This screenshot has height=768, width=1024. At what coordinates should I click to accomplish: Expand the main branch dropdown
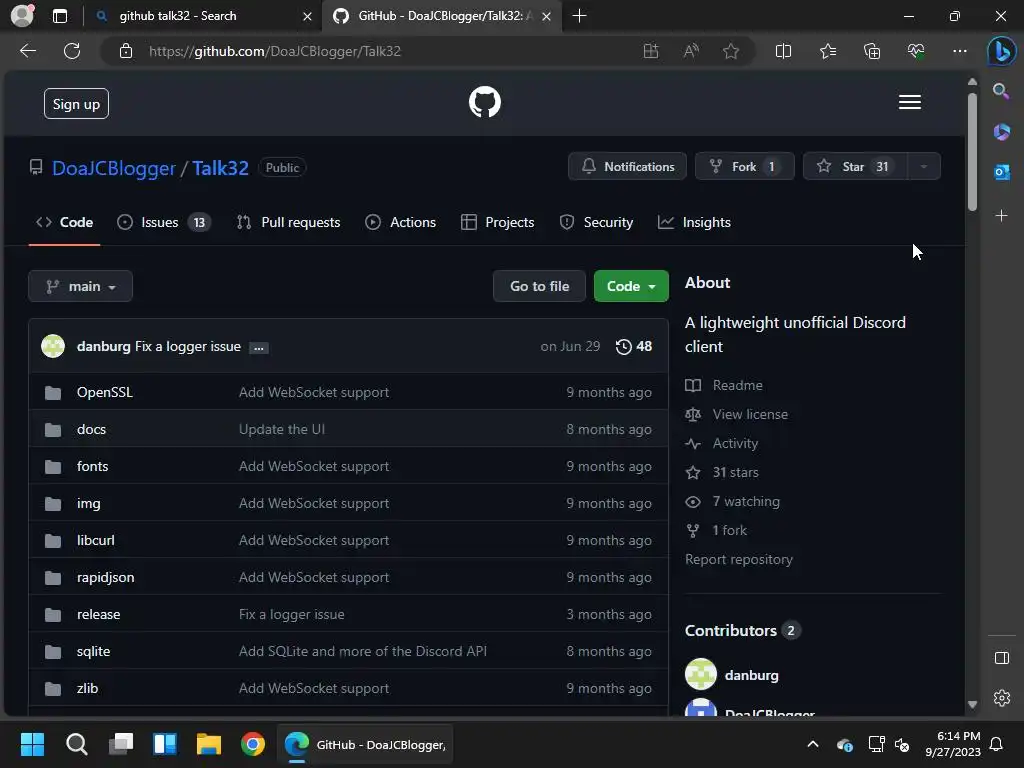80,286
